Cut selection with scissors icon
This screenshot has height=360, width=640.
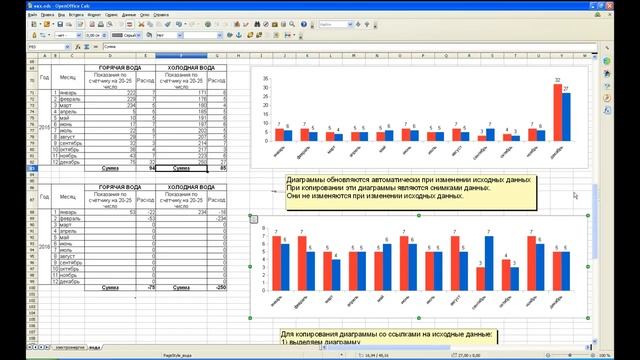(x=141, y=24)
